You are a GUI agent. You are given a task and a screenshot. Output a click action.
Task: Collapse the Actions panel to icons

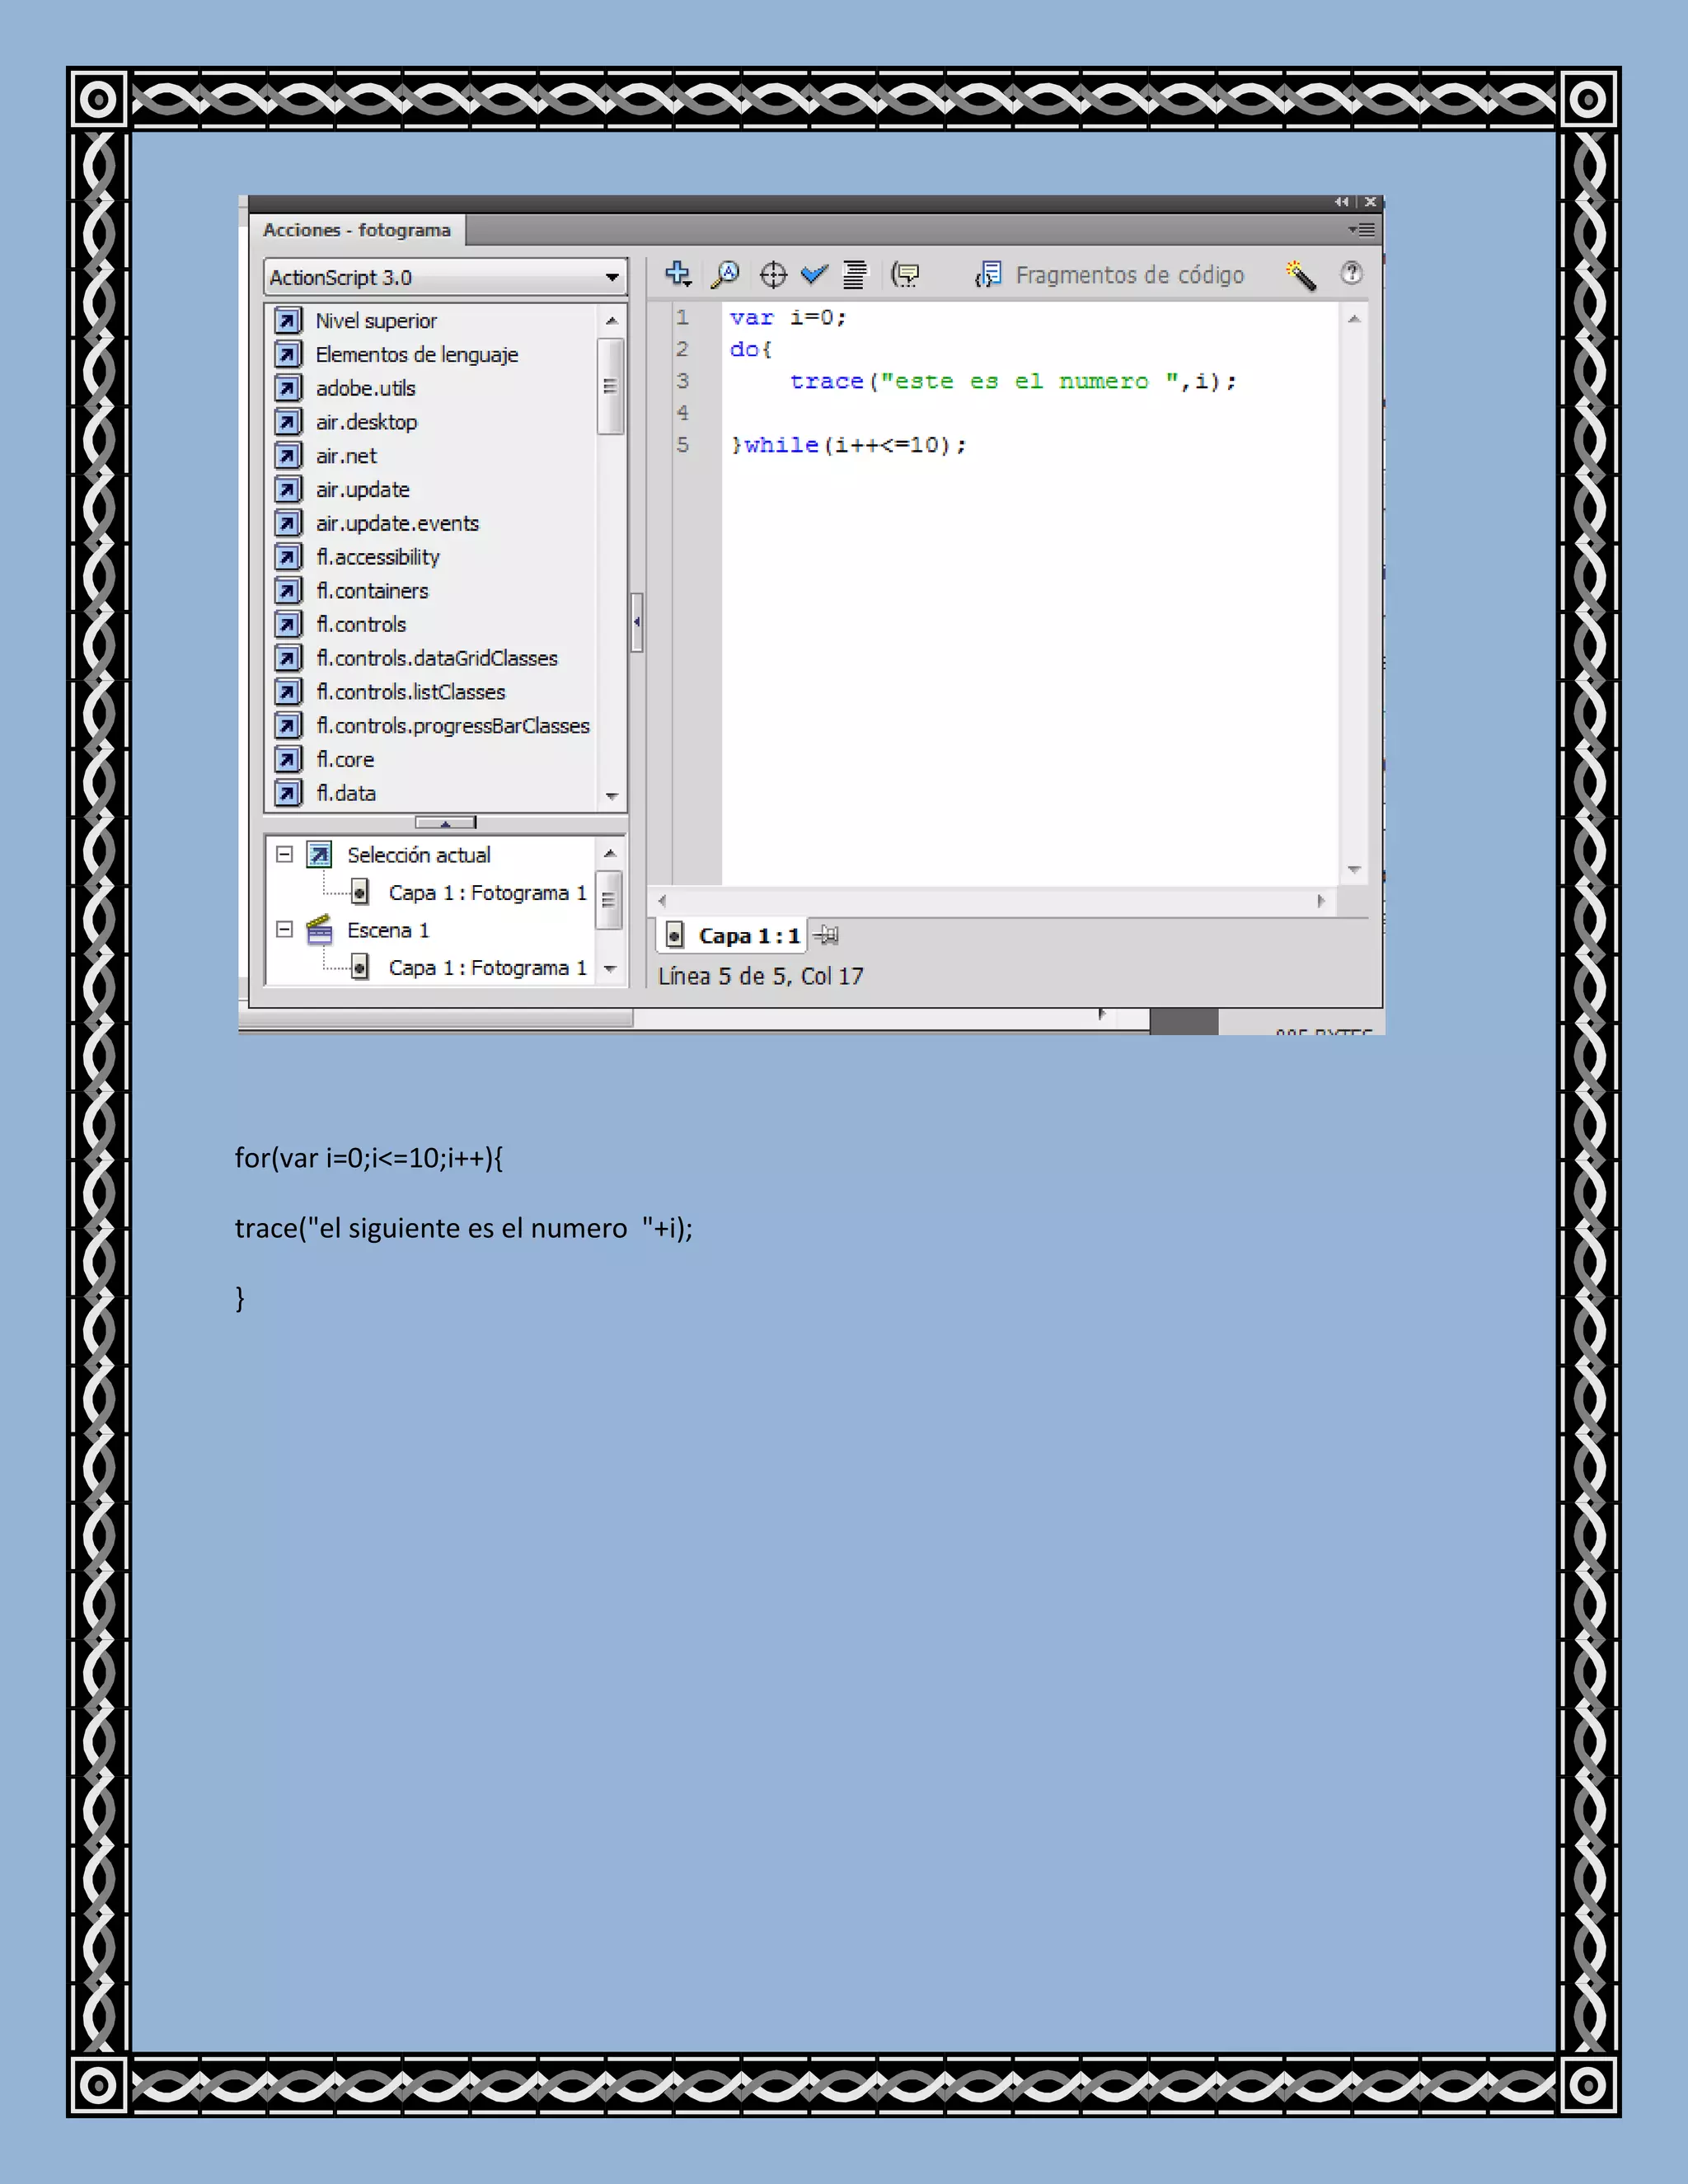[x=1341, y=202]
